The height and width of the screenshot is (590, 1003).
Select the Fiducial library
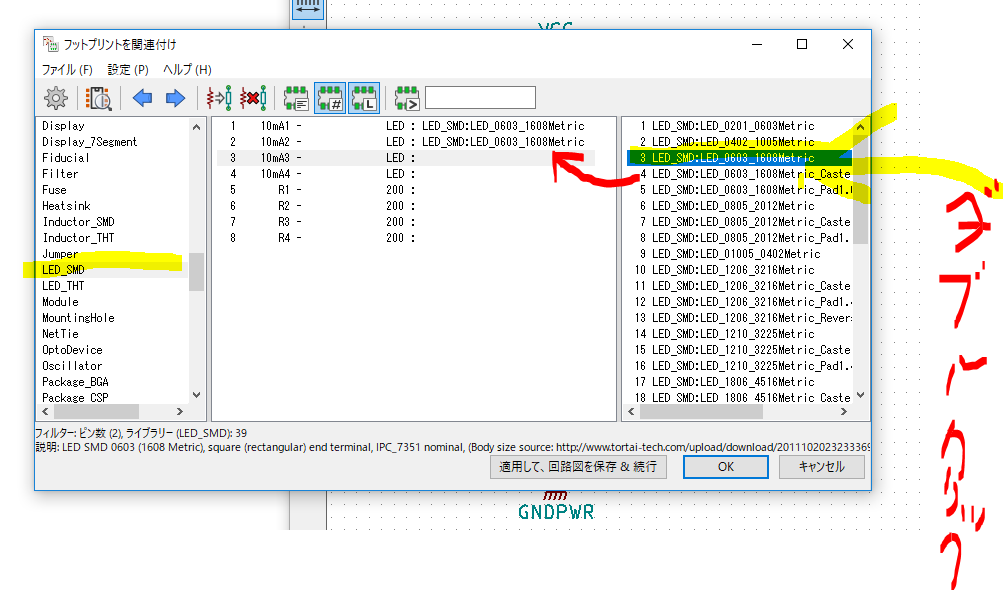(65, 157)
